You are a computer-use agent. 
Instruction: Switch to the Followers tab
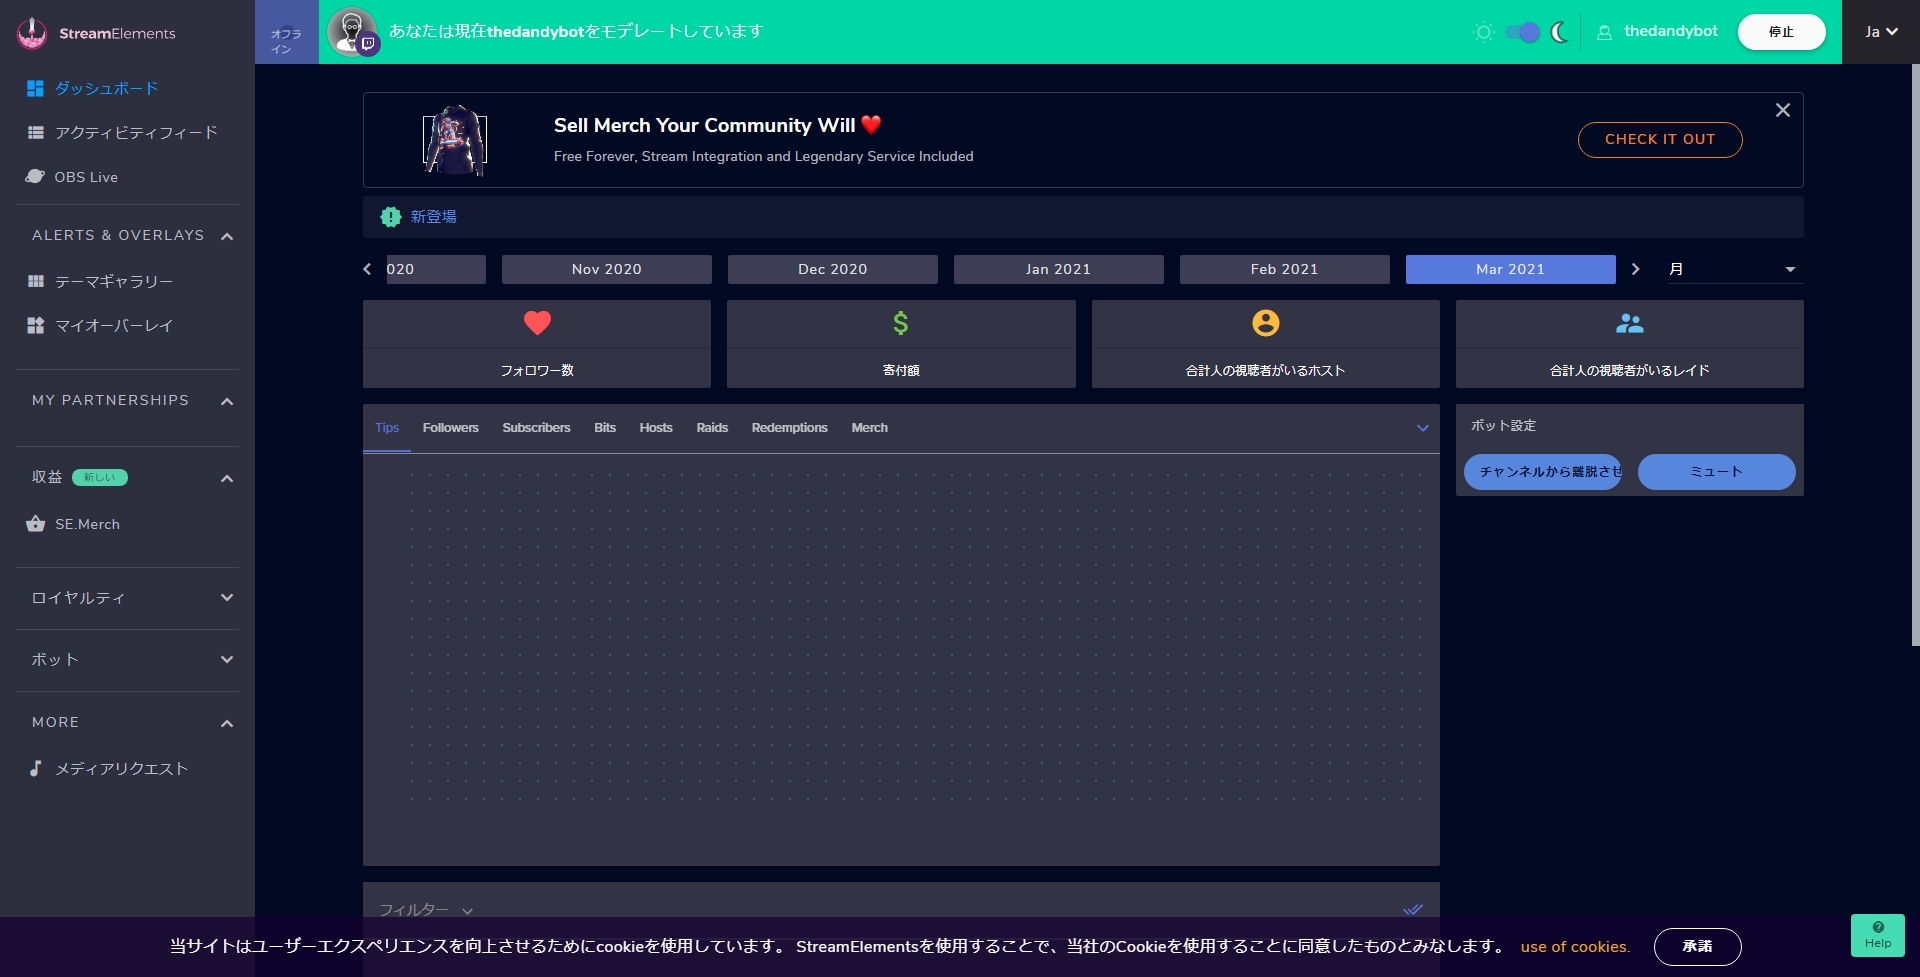(x=450, y=428)
